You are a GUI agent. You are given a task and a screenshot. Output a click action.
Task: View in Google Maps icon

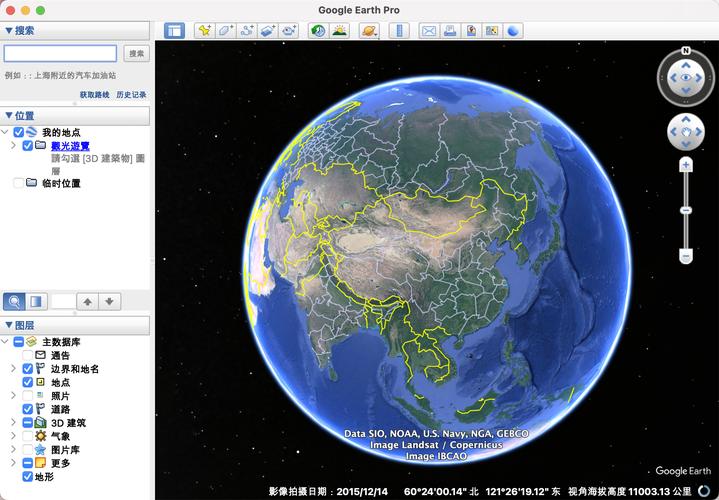click(492, 31)
